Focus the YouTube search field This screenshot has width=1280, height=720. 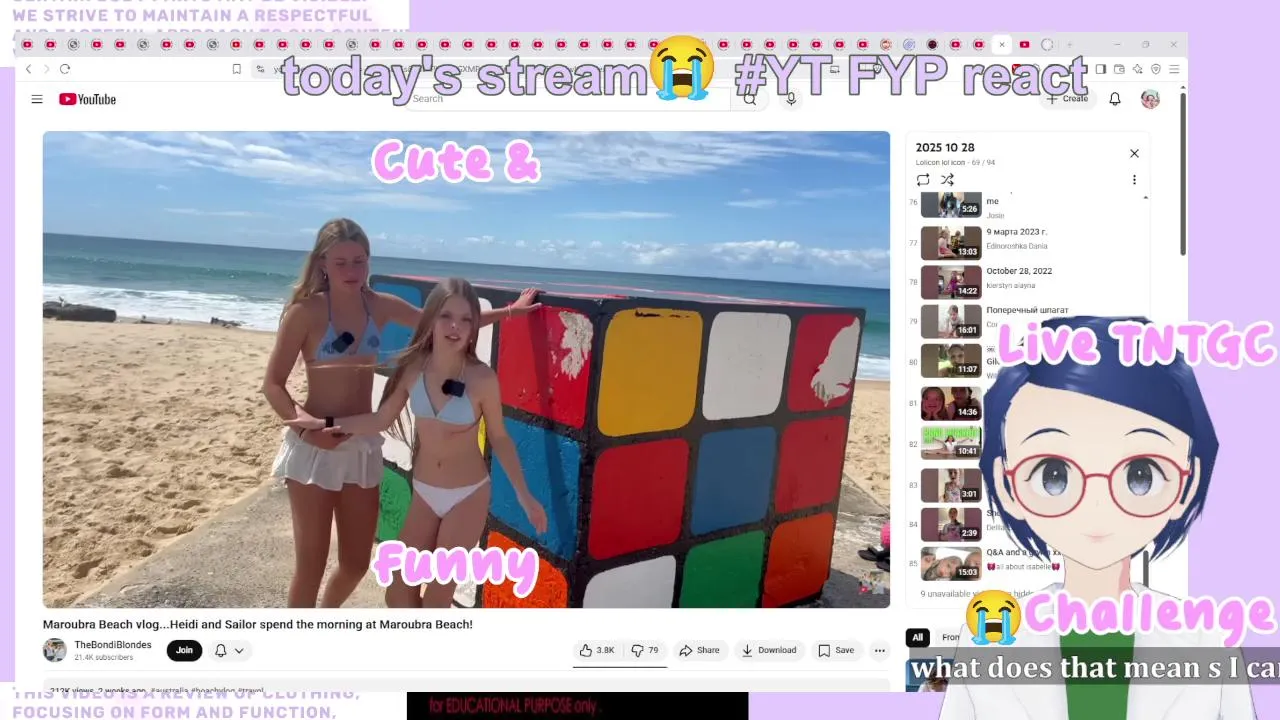(x=570, y=99)
